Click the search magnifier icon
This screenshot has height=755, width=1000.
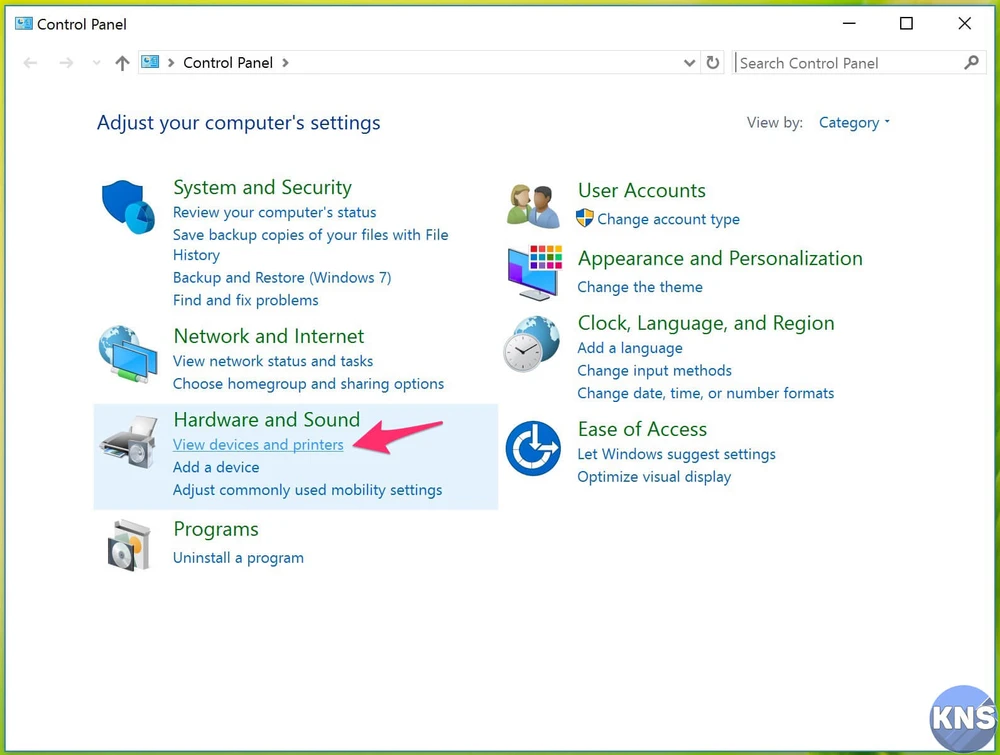(971, 62)
